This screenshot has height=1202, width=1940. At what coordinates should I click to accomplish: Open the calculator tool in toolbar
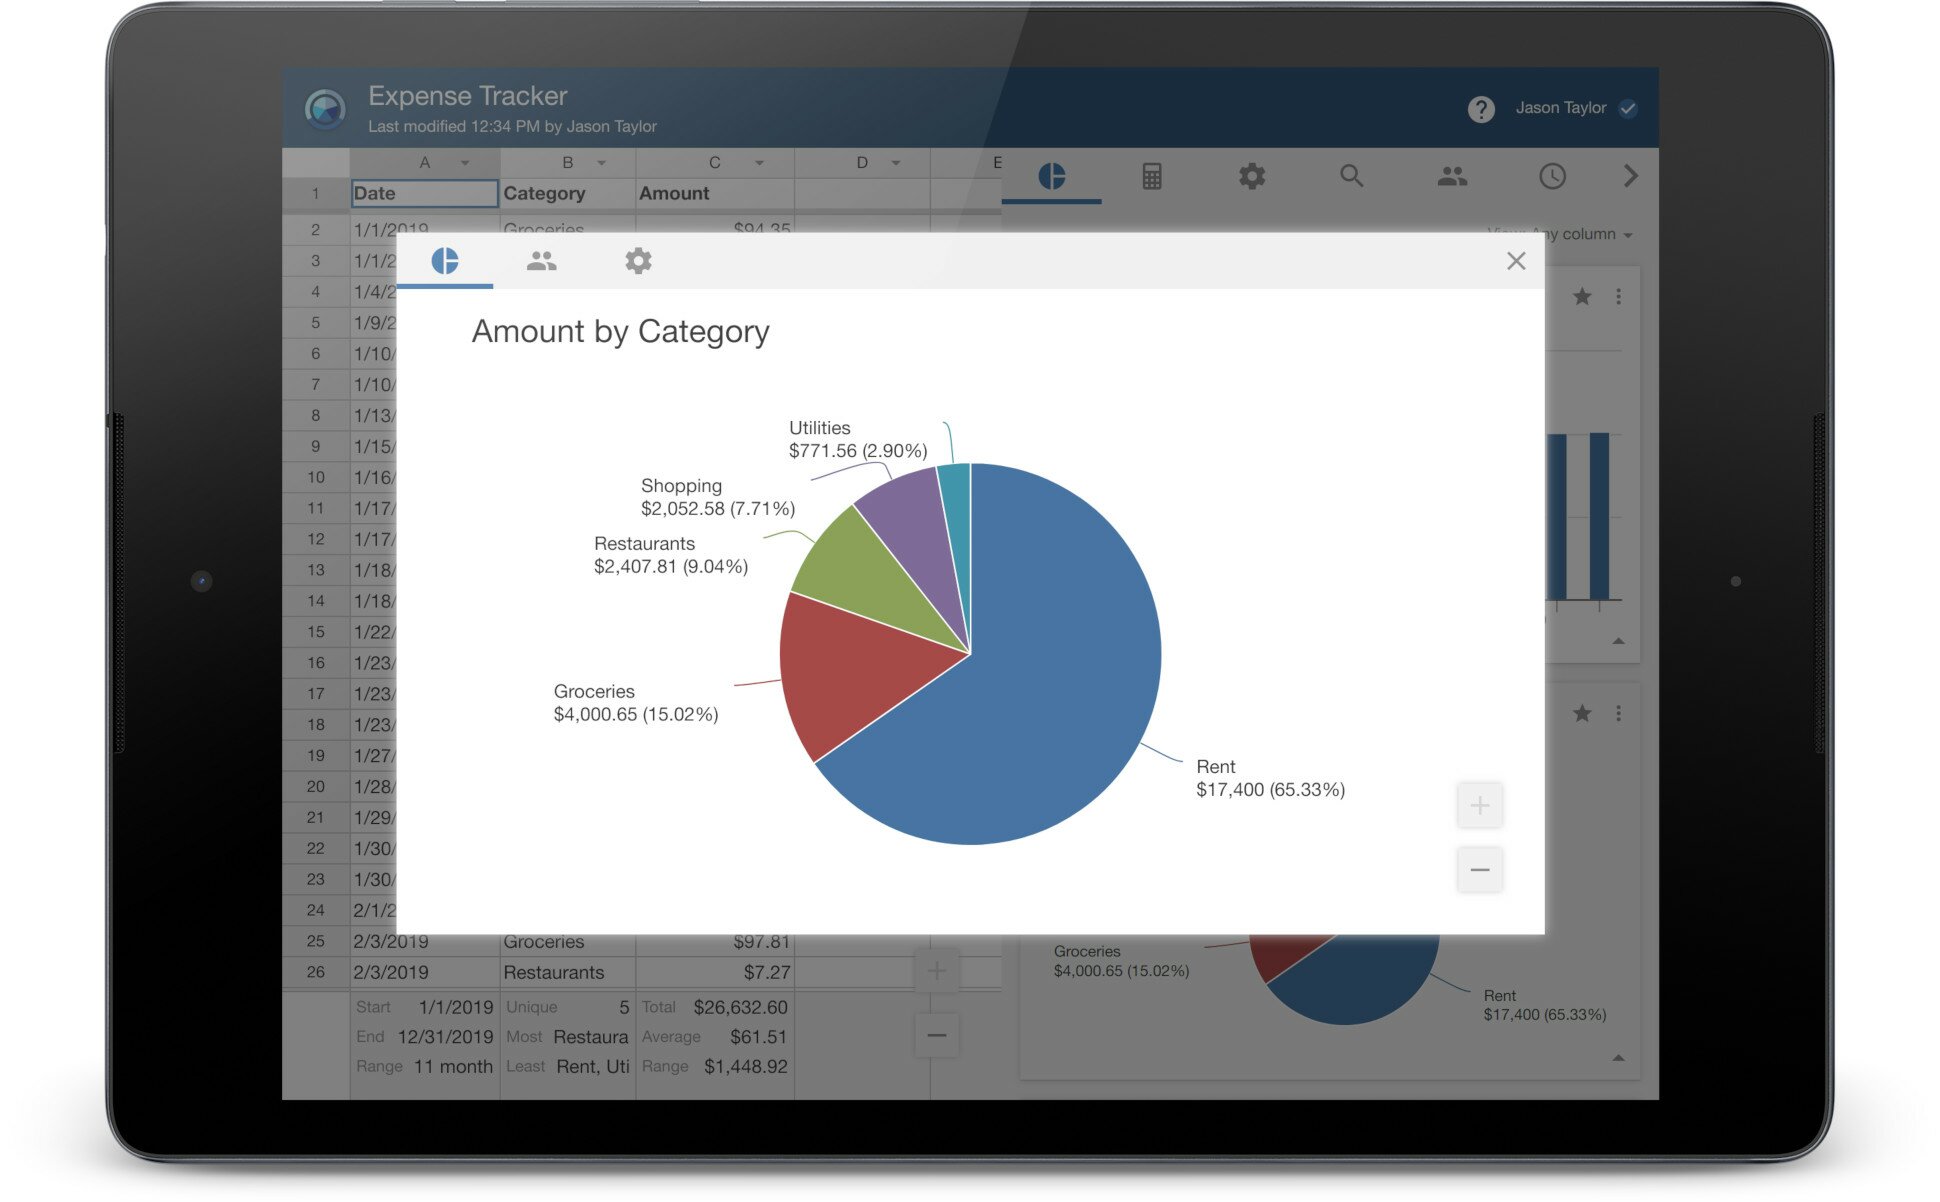pos(1151,177)
